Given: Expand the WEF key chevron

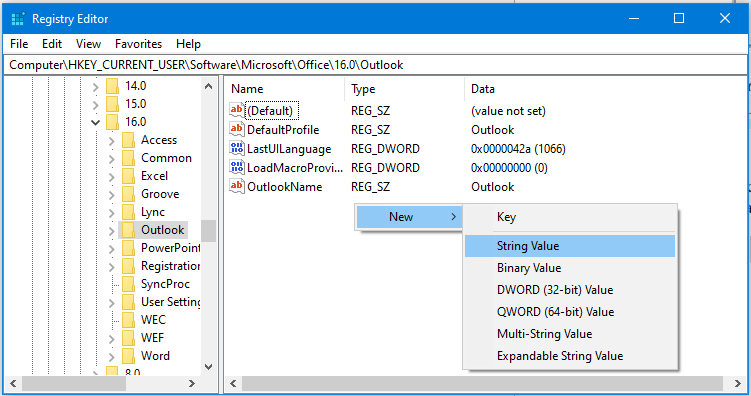Looking at the screenshot, I should coord(112,339).
